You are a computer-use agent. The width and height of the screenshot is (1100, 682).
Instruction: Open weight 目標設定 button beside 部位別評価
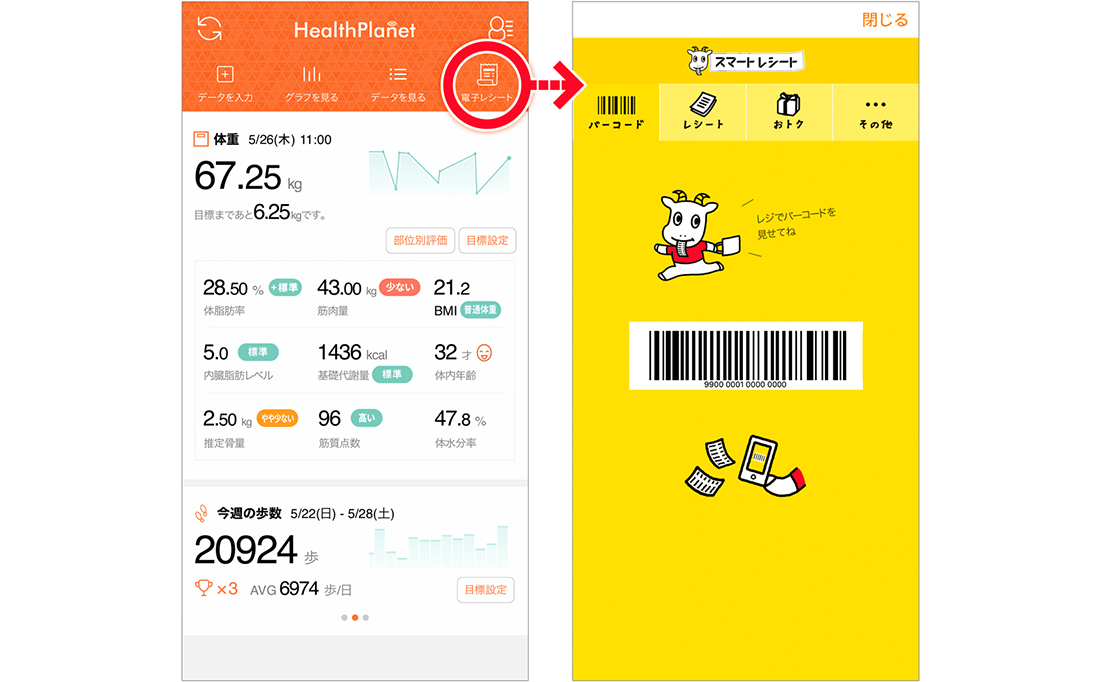point(488,241)
